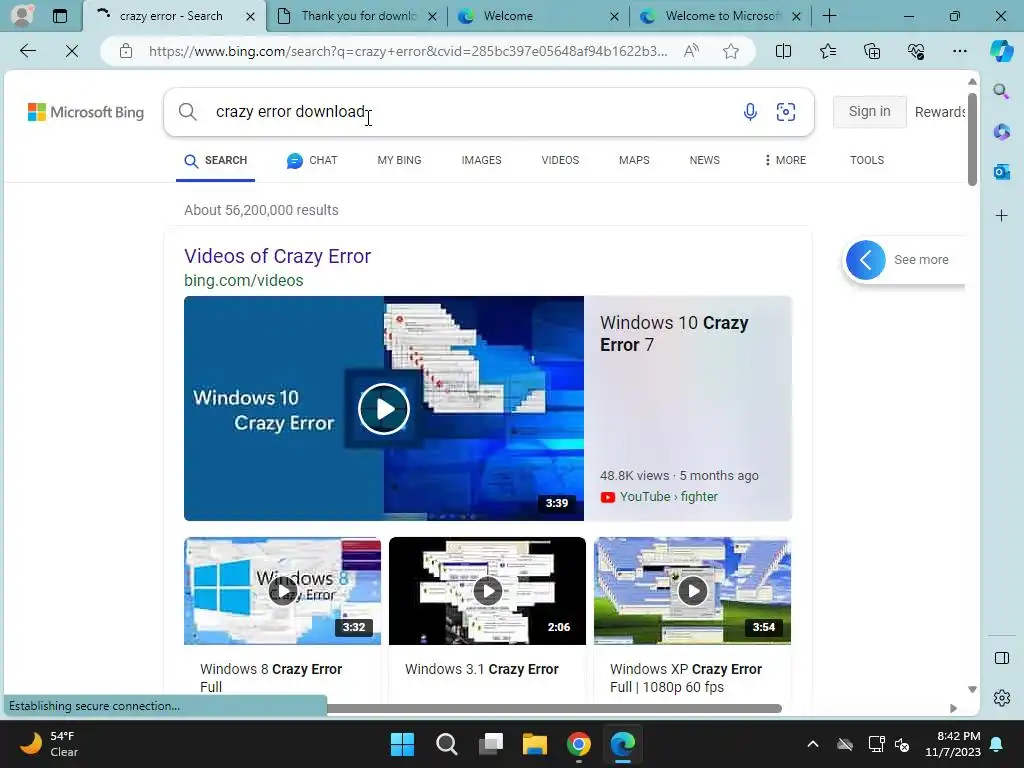
Task: Open sidebar settings gear
Action: tap(1002, 698)
